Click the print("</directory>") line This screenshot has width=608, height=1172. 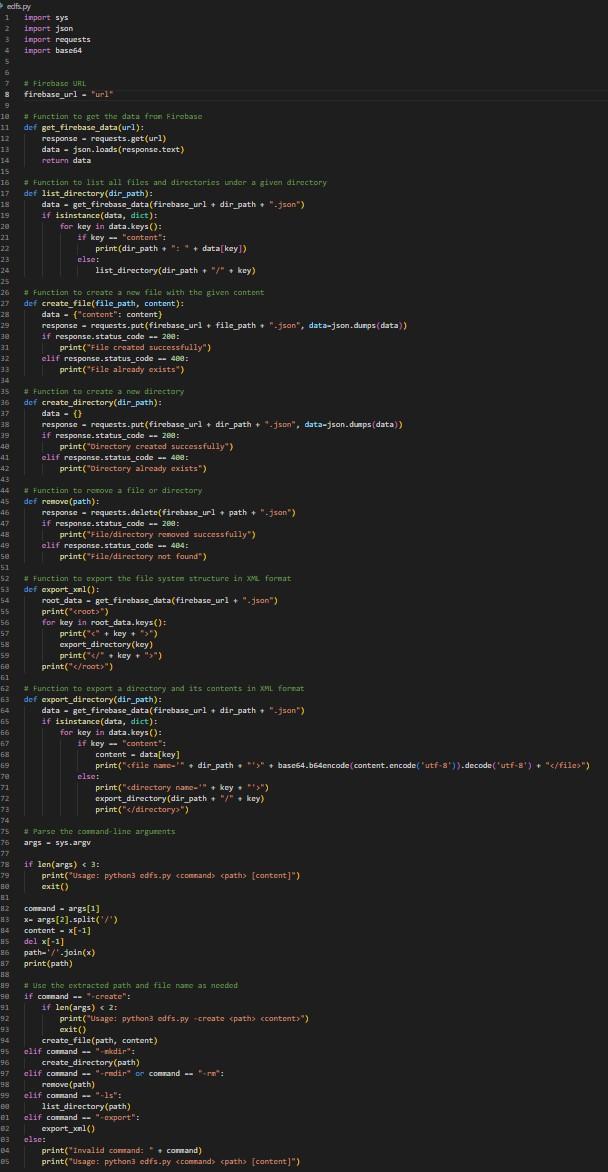tap(142, 809)
